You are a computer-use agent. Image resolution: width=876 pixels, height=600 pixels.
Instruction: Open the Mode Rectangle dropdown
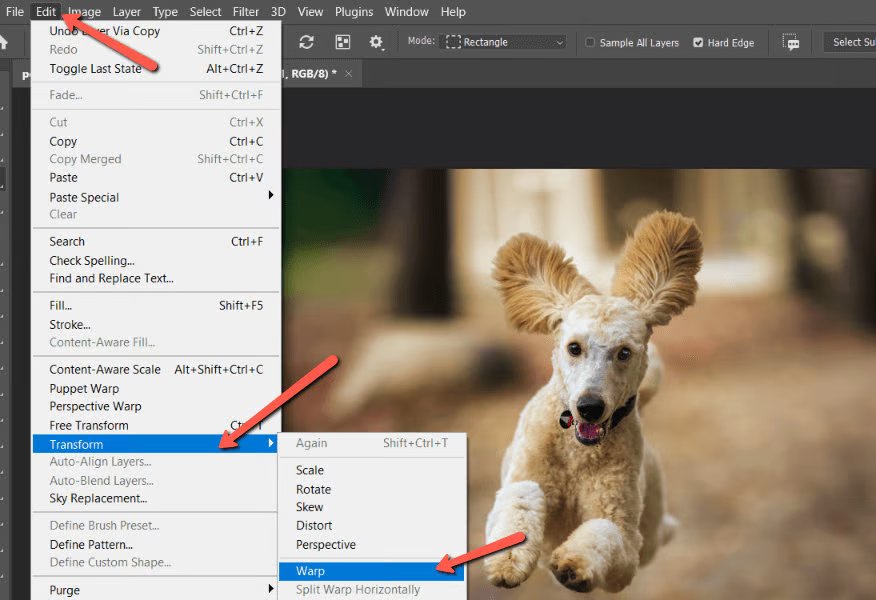point(505,42)
